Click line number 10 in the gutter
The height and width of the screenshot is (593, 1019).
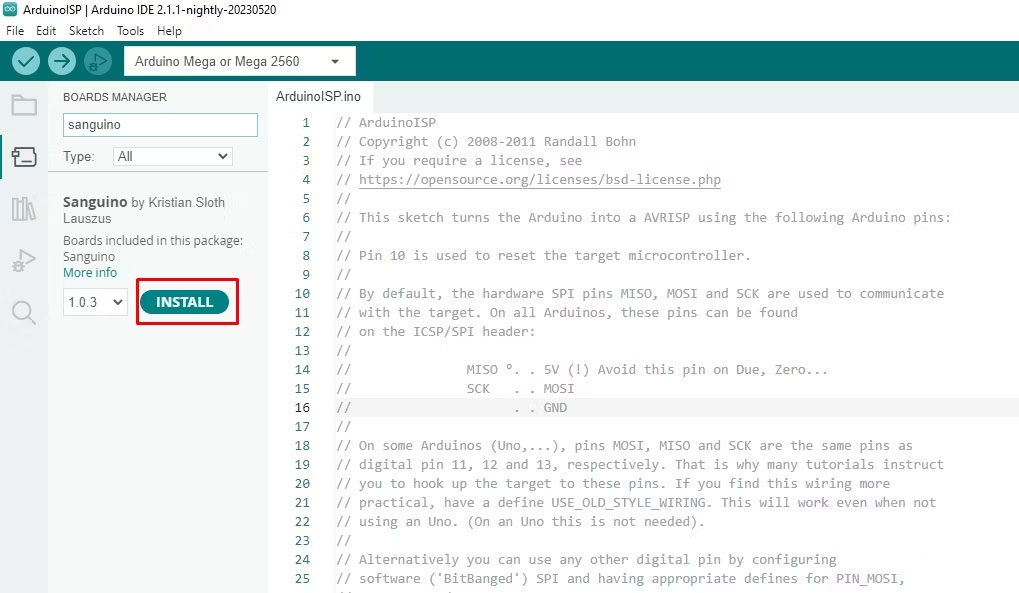(302, 293)
